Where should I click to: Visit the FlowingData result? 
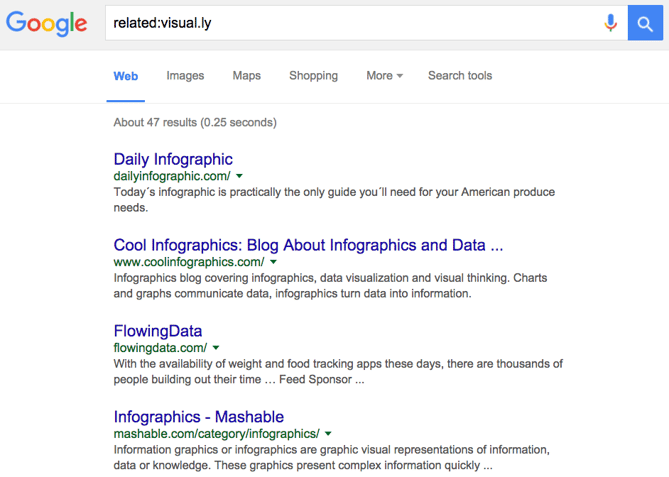pyautogui.click(x=158, y=331)
